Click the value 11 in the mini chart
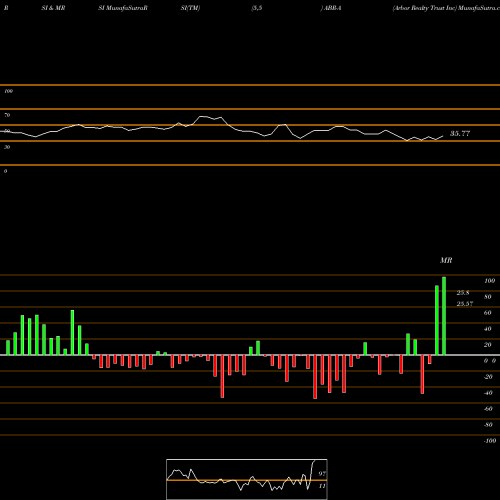 (322, 486)
